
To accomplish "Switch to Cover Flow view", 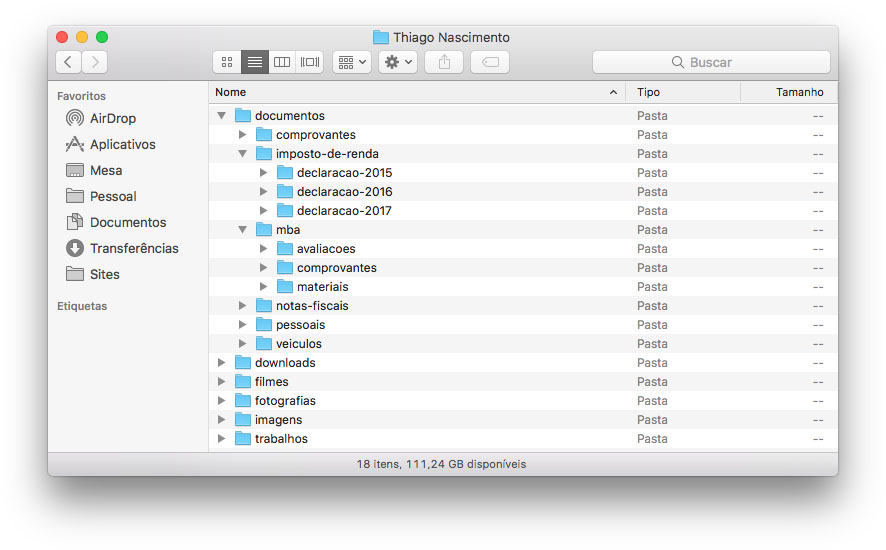I will coord(310,62).
